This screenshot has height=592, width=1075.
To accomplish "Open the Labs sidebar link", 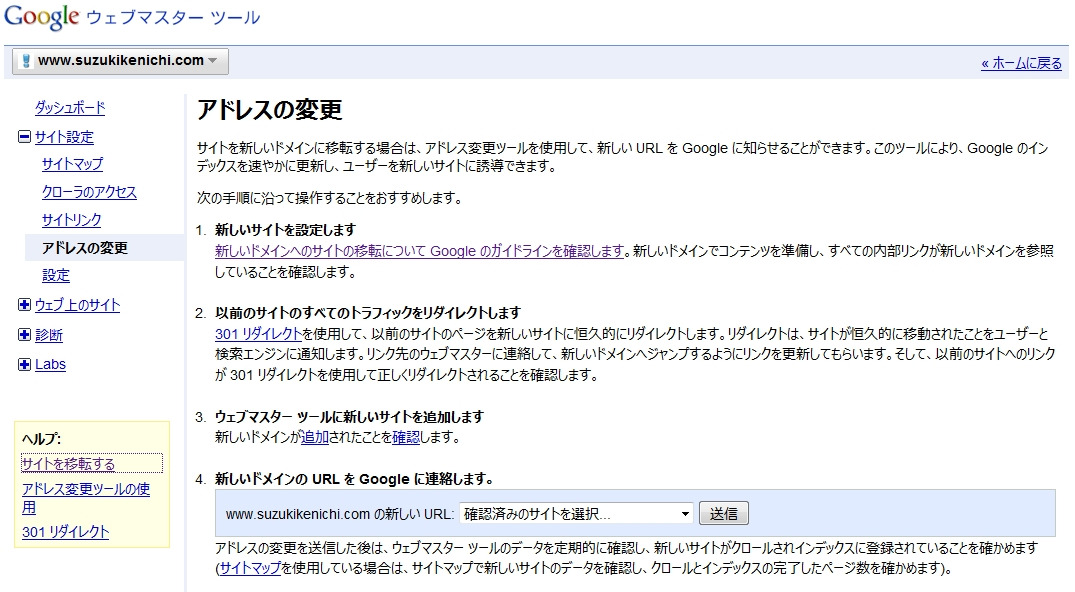I will pos(51,364).
